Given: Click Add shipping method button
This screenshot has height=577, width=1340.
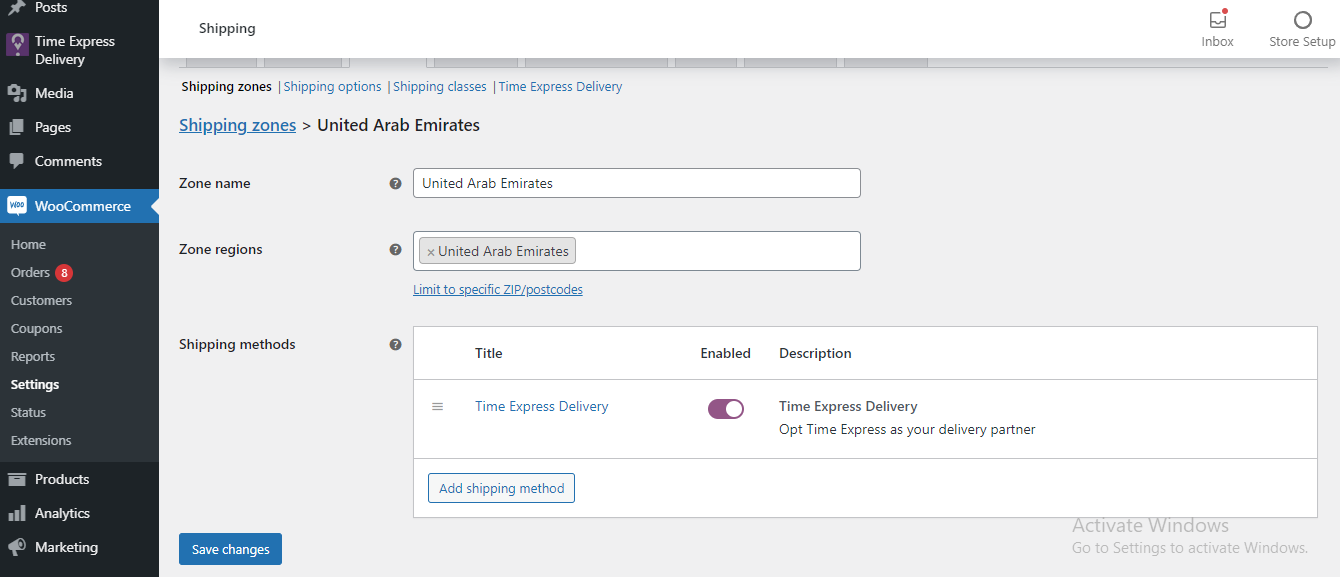Looking at the screenshot, I should point(501,488).
